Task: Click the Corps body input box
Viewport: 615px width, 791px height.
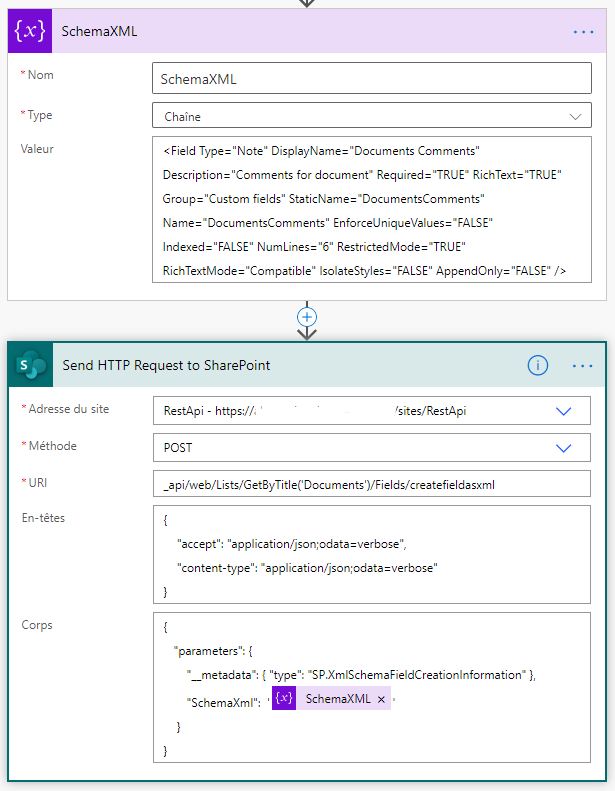Action: pos(372,687)
